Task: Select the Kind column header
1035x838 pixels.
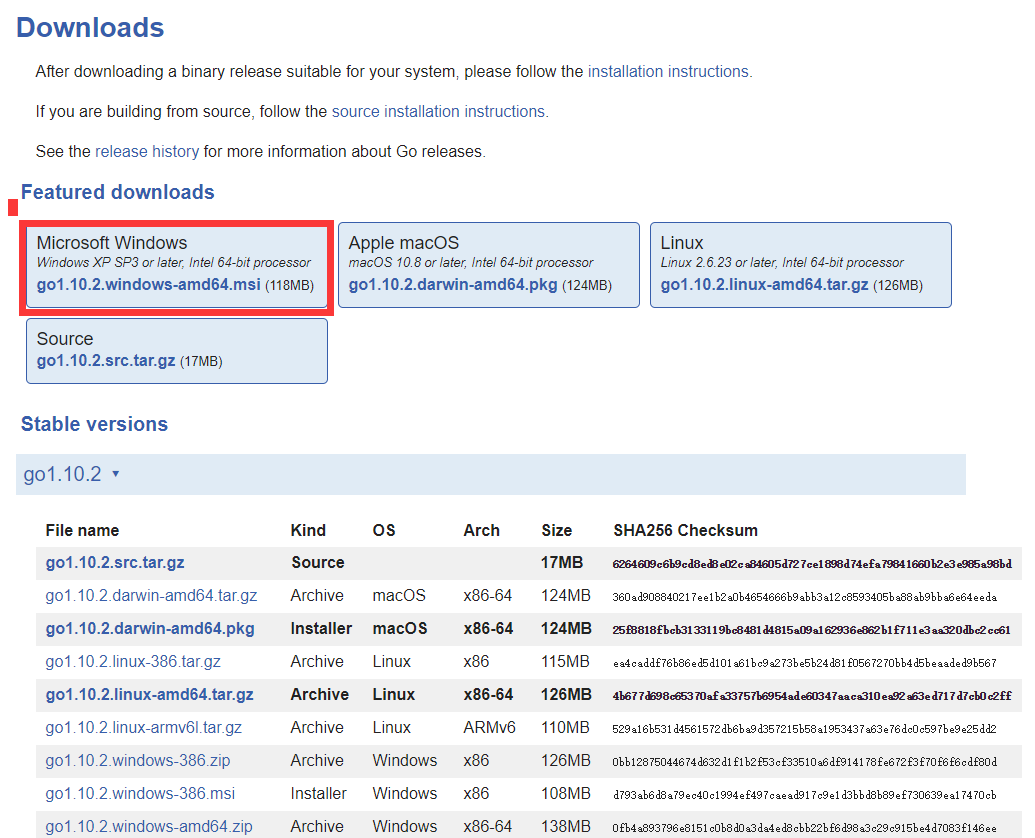Action: pyautogui.click(x=308, y=531)
